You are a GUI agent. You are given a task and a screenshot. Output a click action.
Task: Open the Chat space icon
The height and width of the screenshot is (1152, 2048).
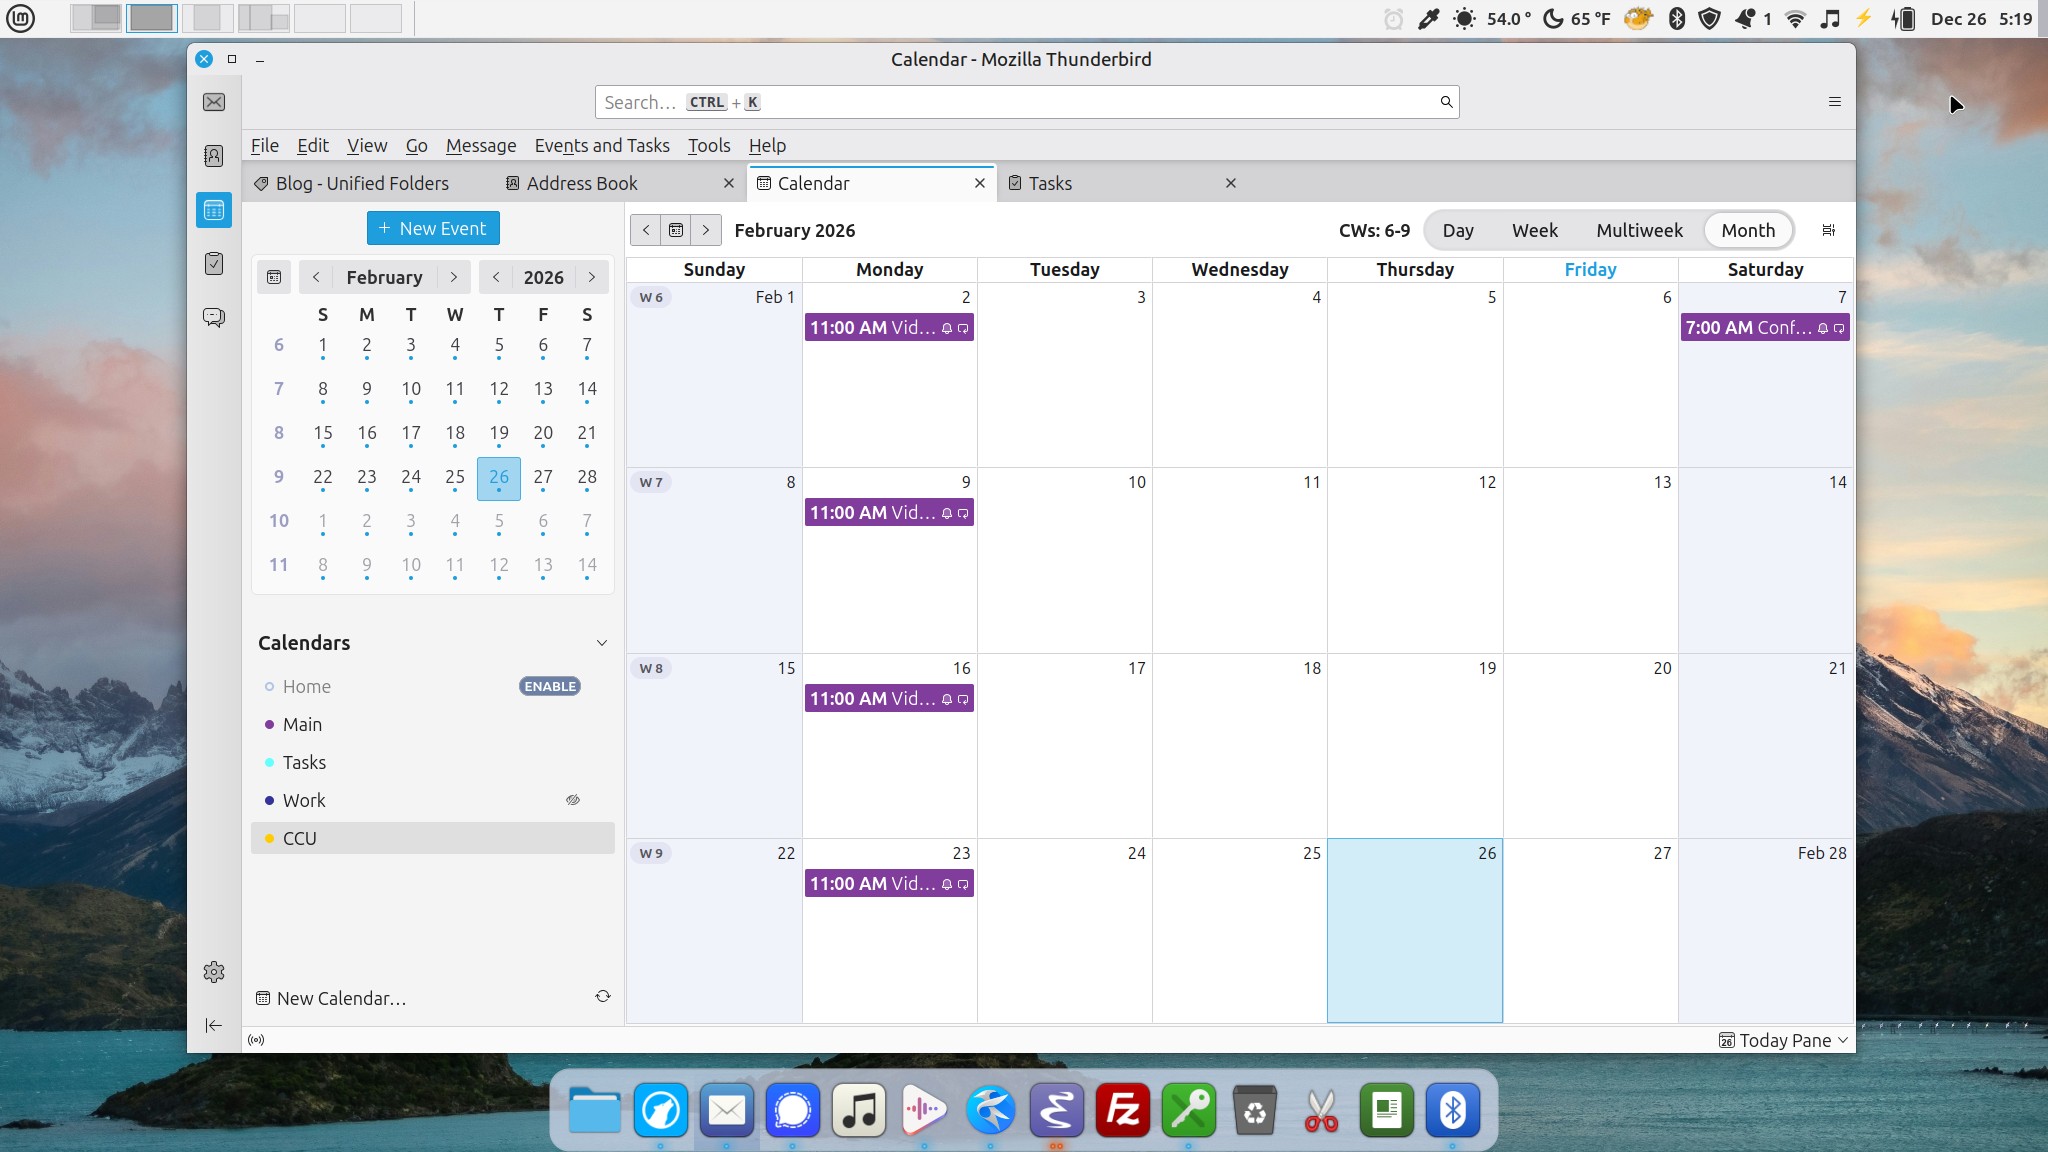click(x=214, y=317)
